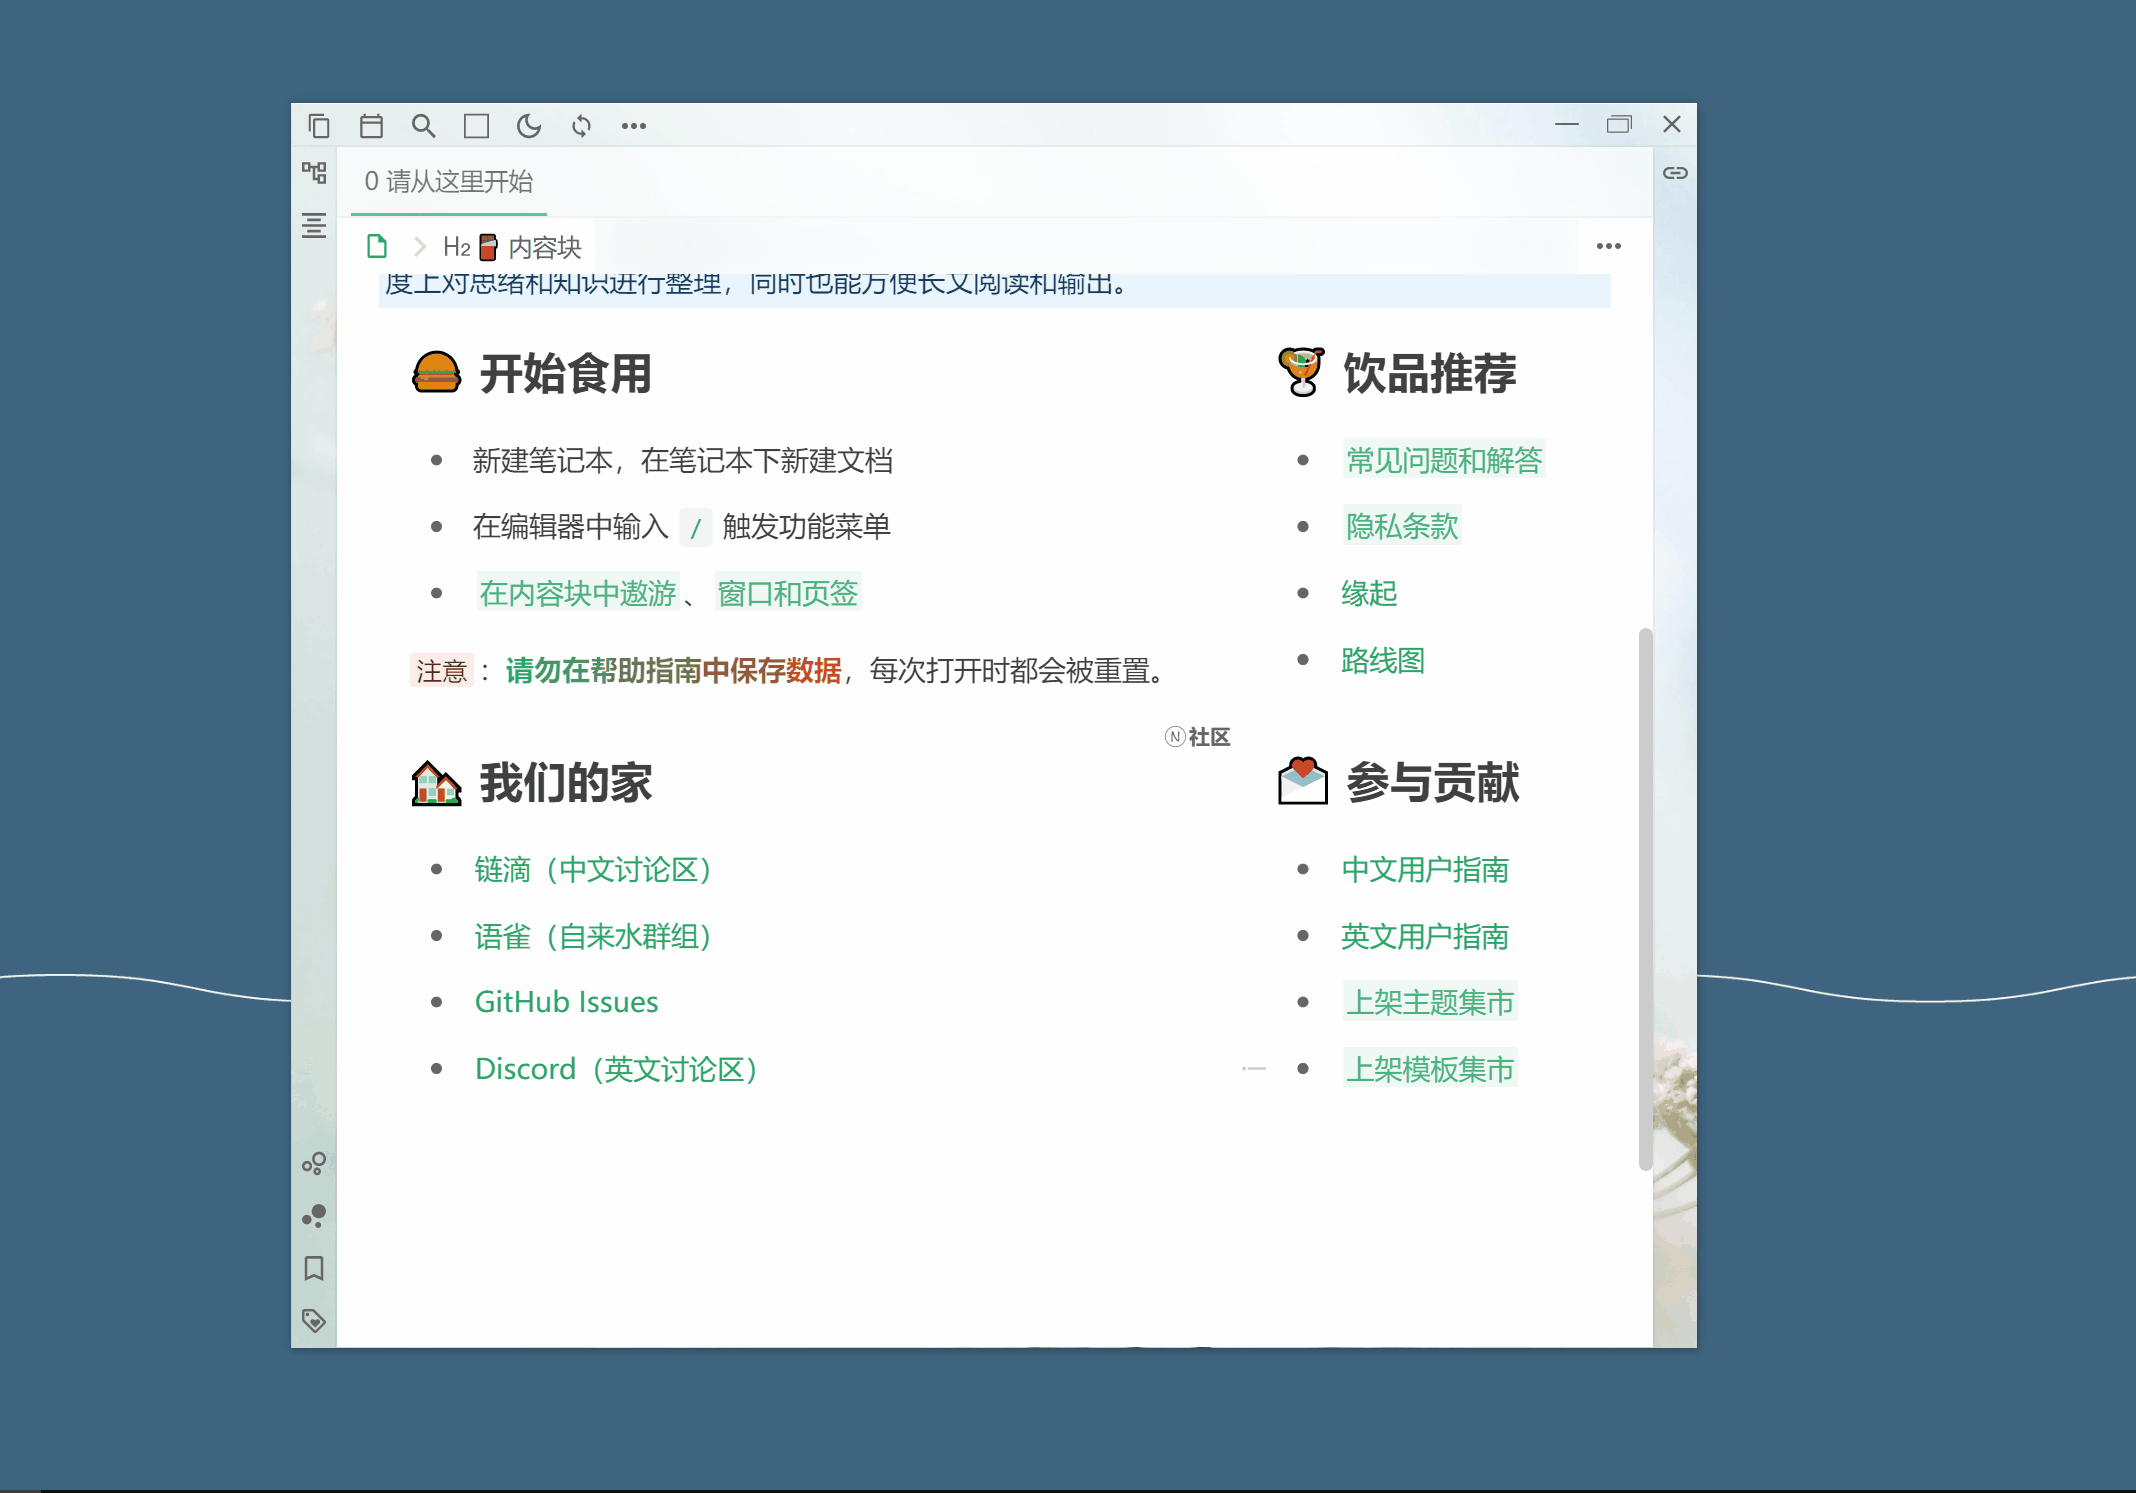Open the tags panel icon
Viewport: 2136px width, 1493px height.
click(x=314, y=1320)
